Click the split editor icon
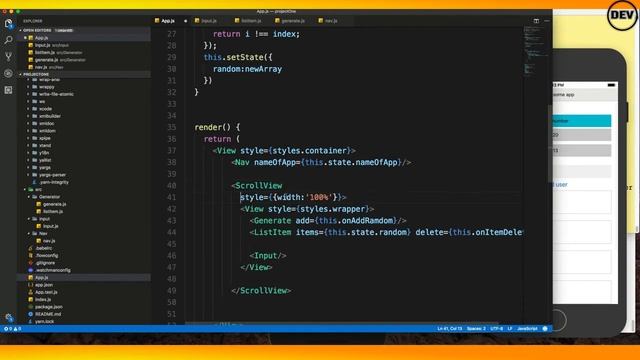Viewport: 640px width, 360px height. tap(536, 21)
